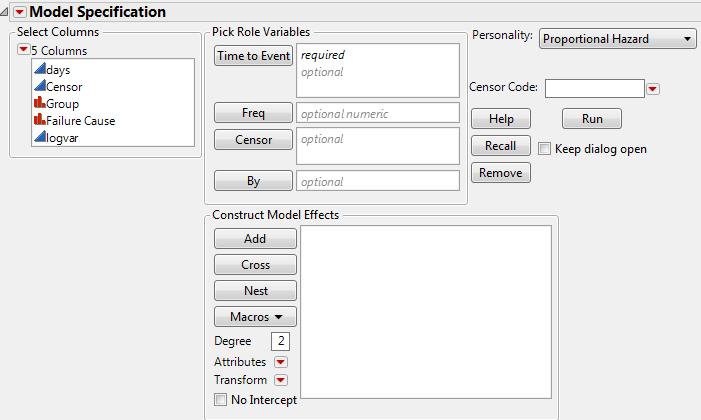Open the Macros dropdown button
This screenshot has width=701, height=420.
(255, 317)
